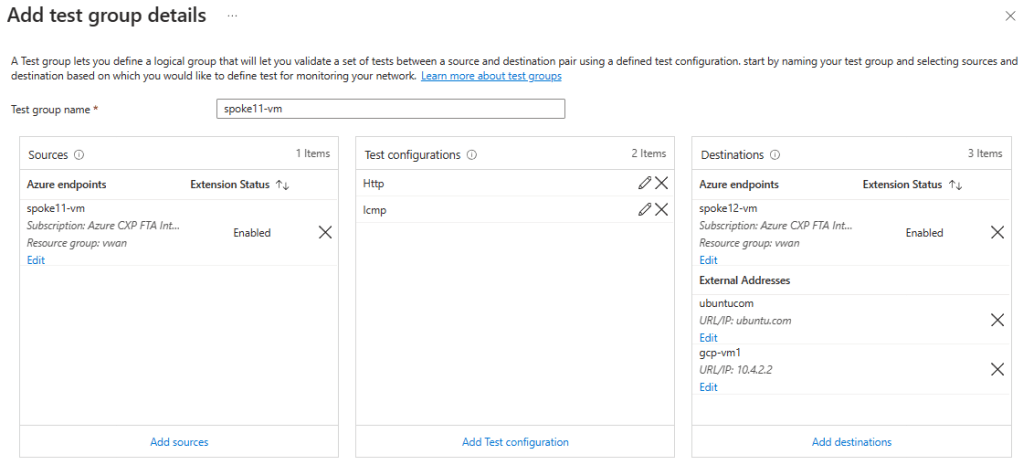Screen dimensions: 1023x465
Task: Remove the Http test configuration
Action: click(661, 184)
